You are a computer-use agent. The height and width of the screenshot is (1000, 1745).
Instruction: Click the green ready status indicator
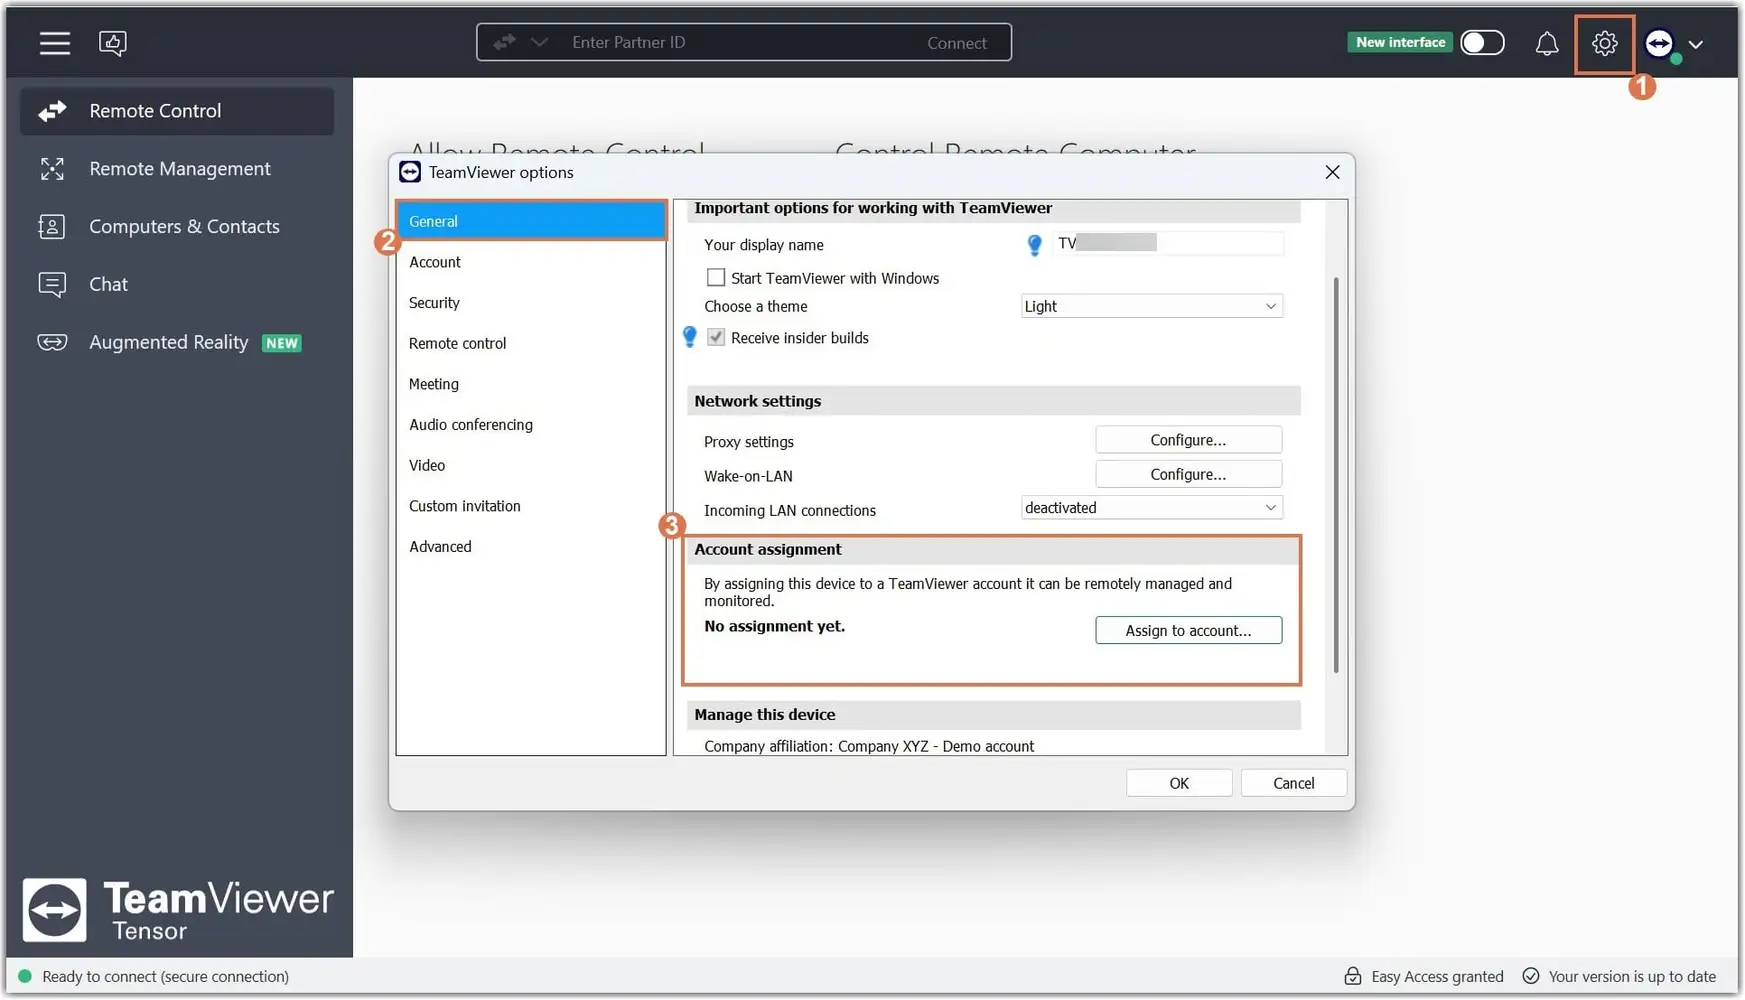point(25,976)
